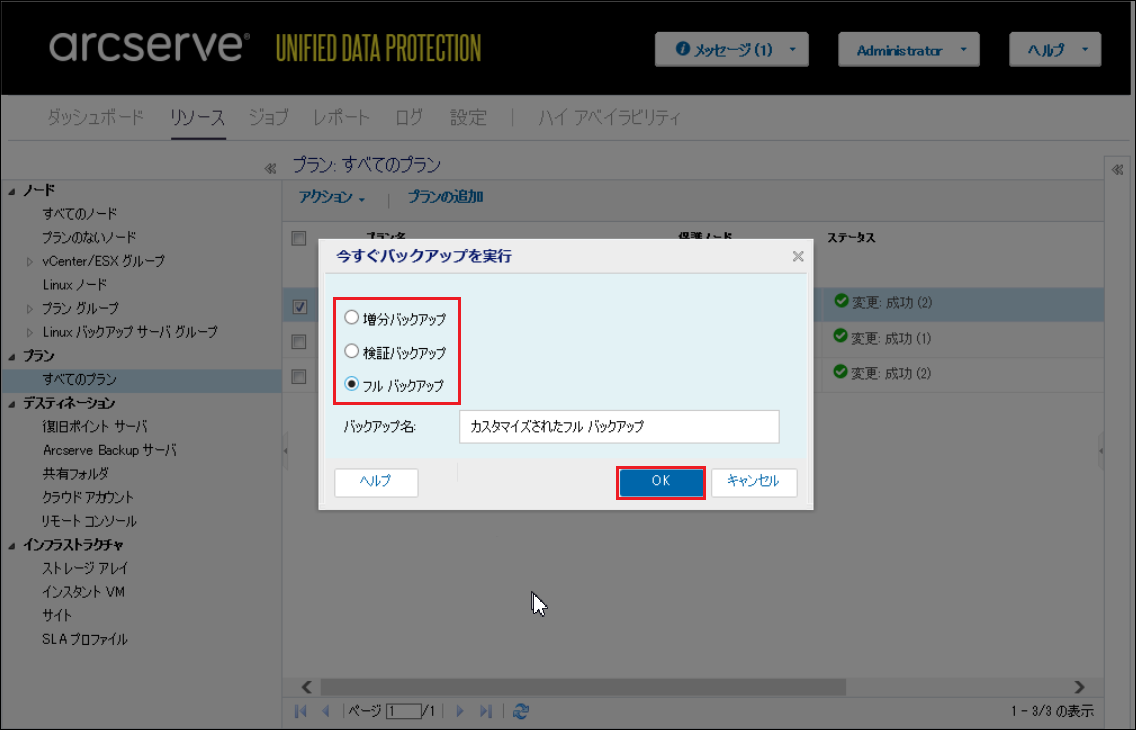Collapse the left navigation panel
1136x730 pixels.
tap(270, 168)
